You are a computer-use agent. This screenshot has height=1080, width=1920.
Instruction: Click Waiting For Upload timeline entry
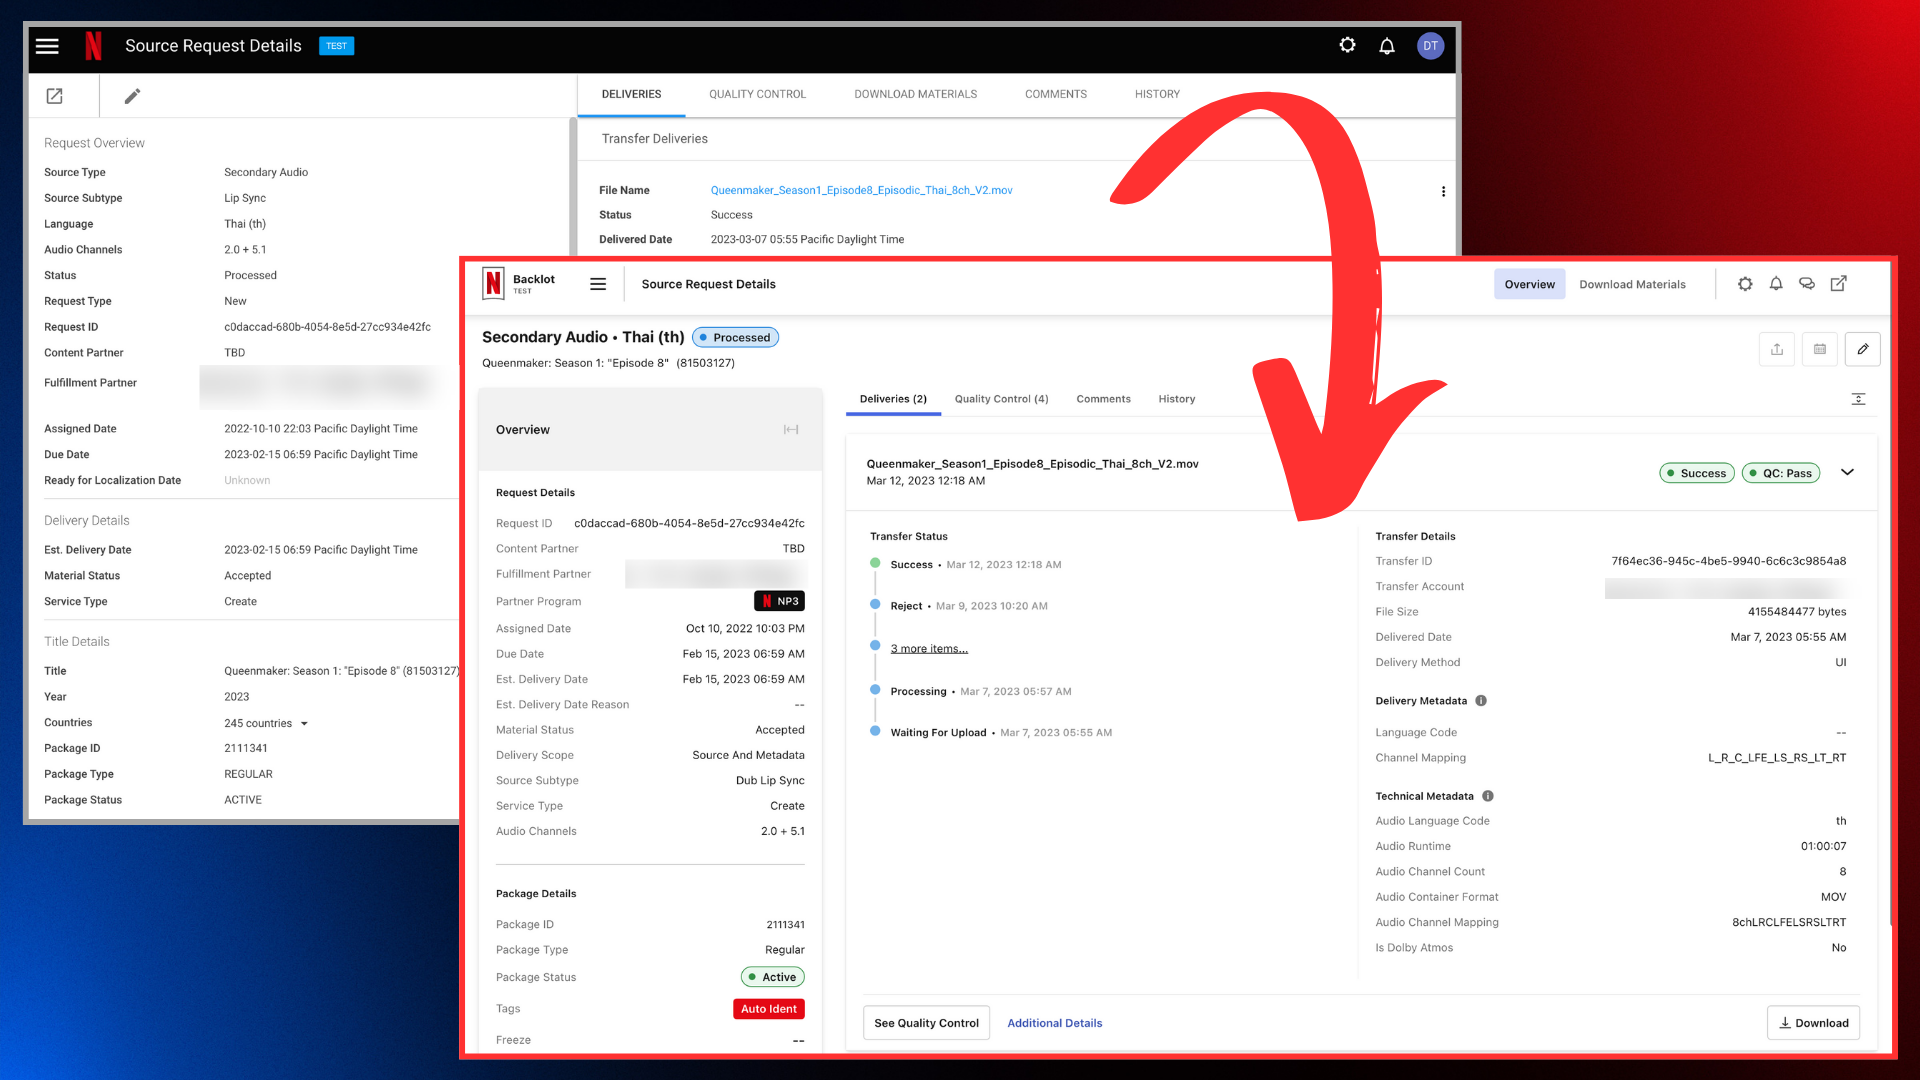pyautogui.click(x=1000, y=733)
